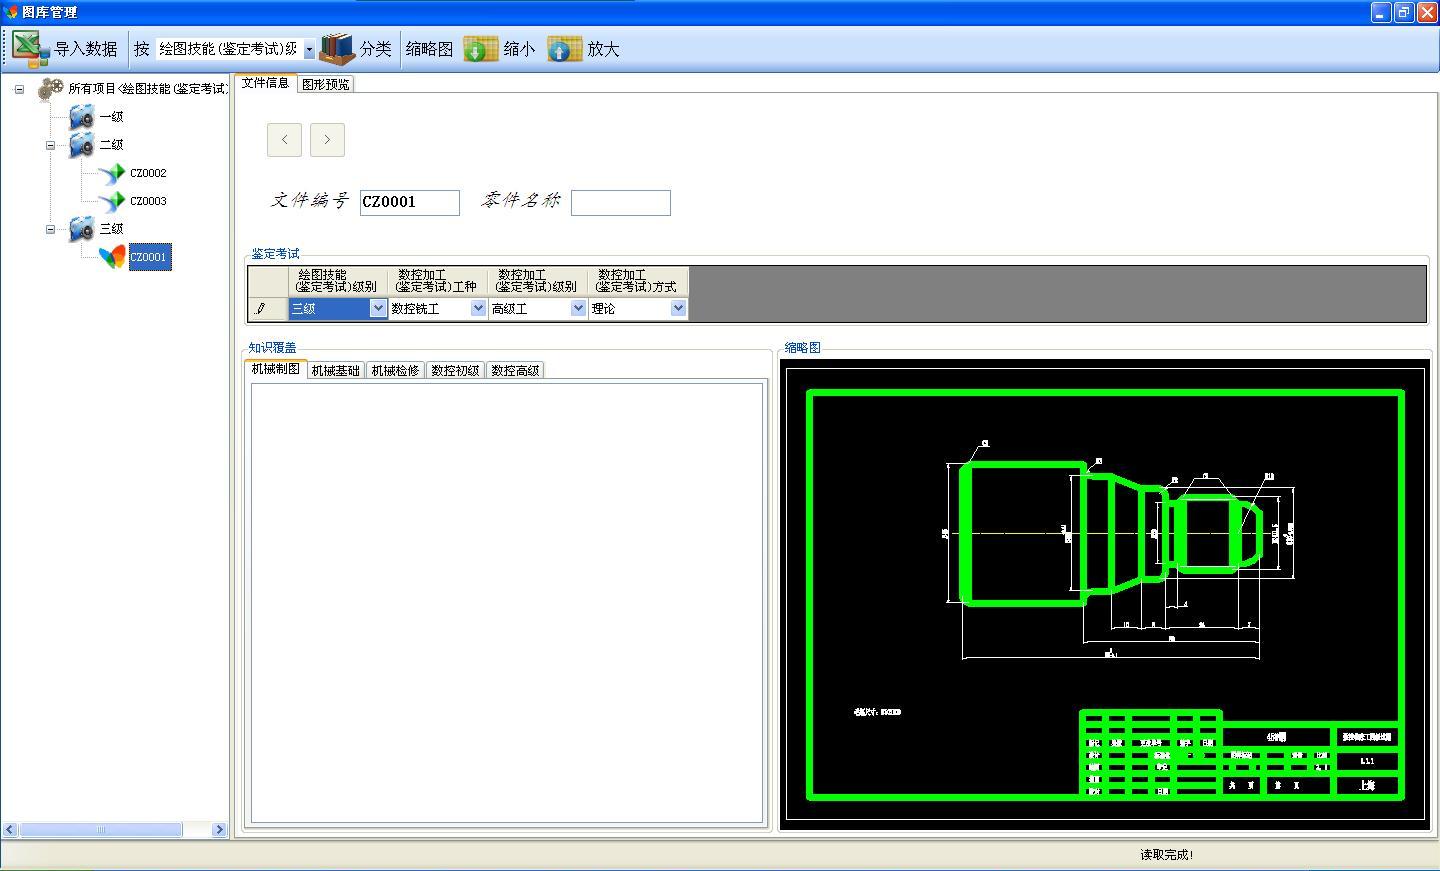Viewport: 1440px width, 871px height.
Task: Click the 读取完成! status bar text
Action: tap(1166, 855)
